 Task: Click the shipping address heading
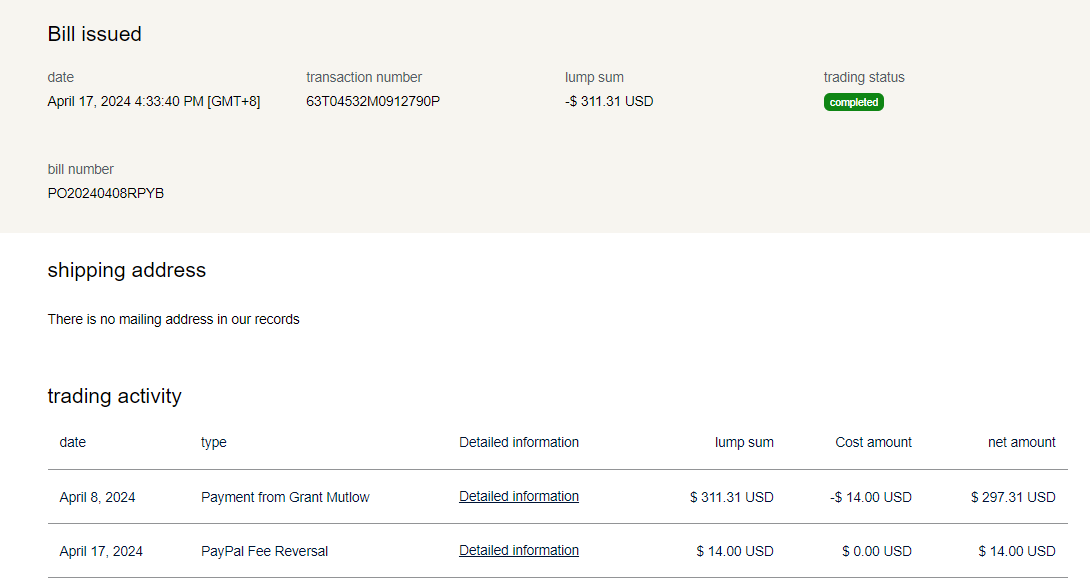(x=127, y=270)
